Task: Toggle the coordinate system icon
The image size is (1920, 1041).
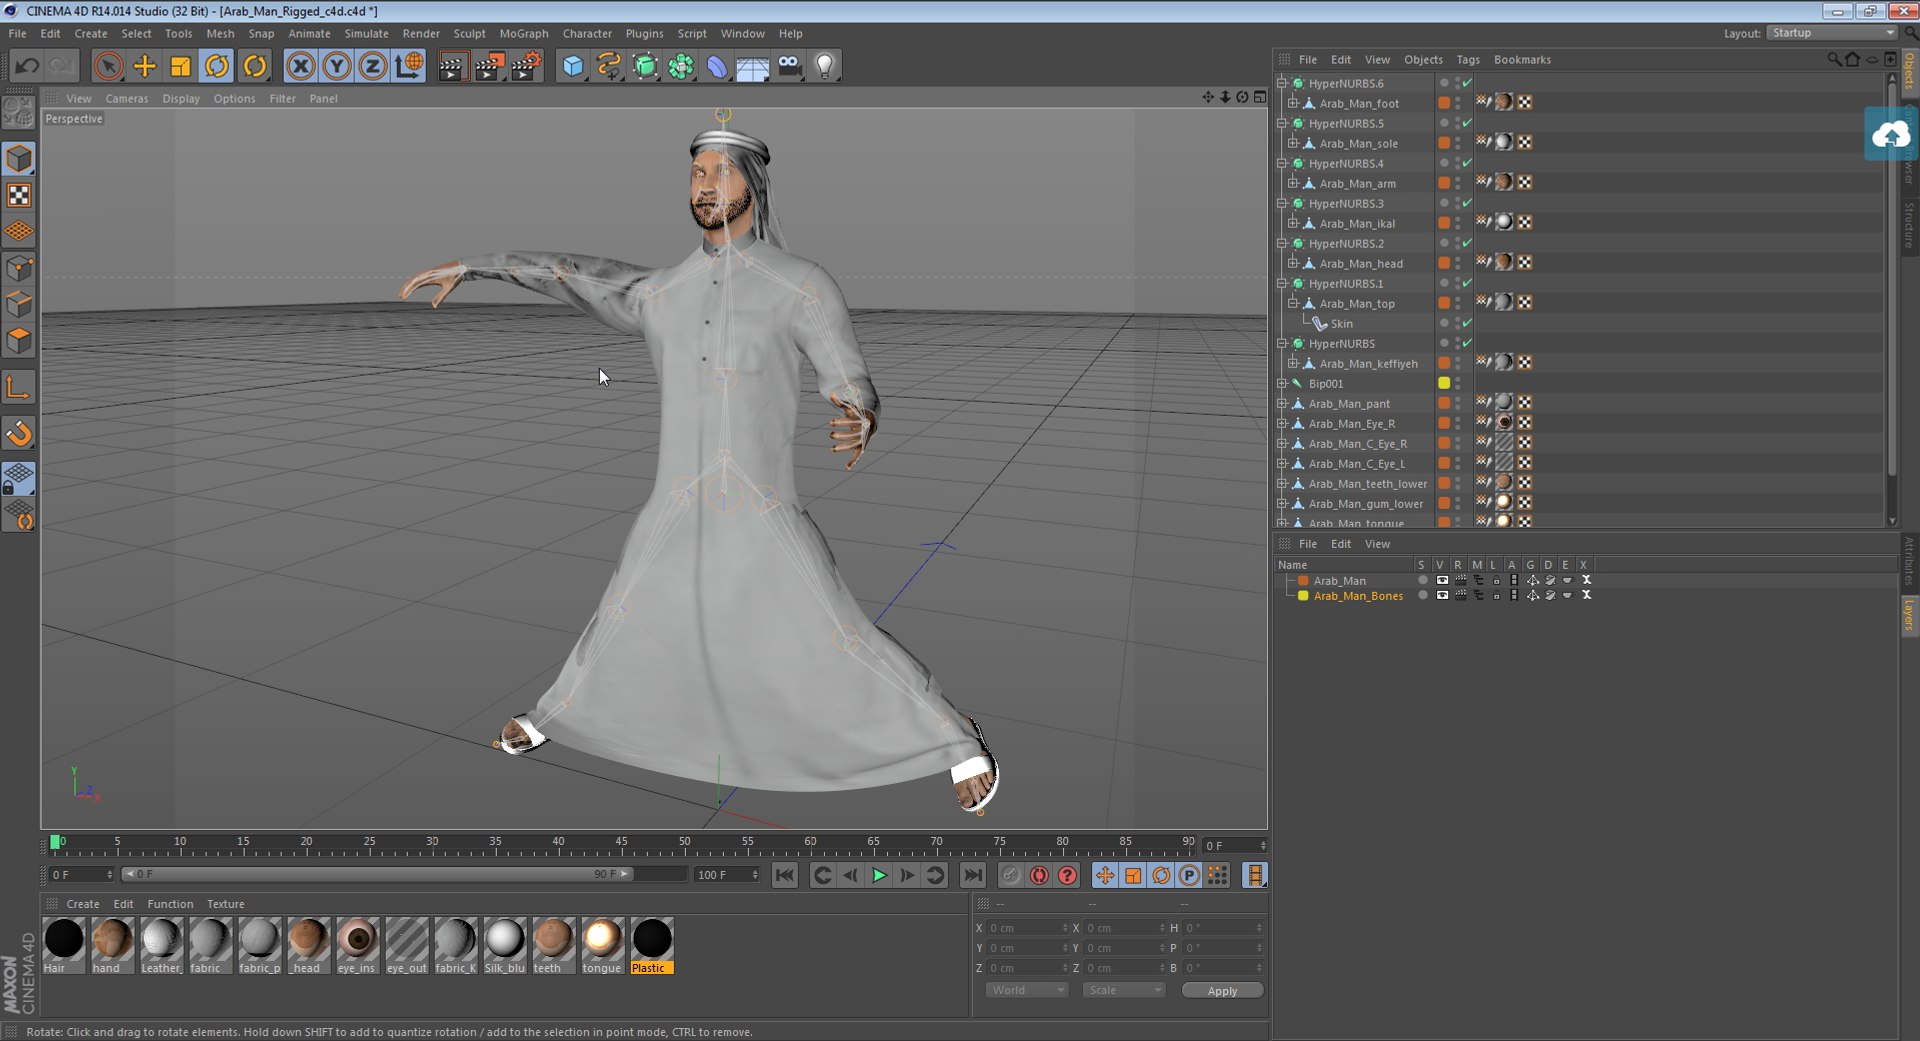Action: (x=409, y=66)
